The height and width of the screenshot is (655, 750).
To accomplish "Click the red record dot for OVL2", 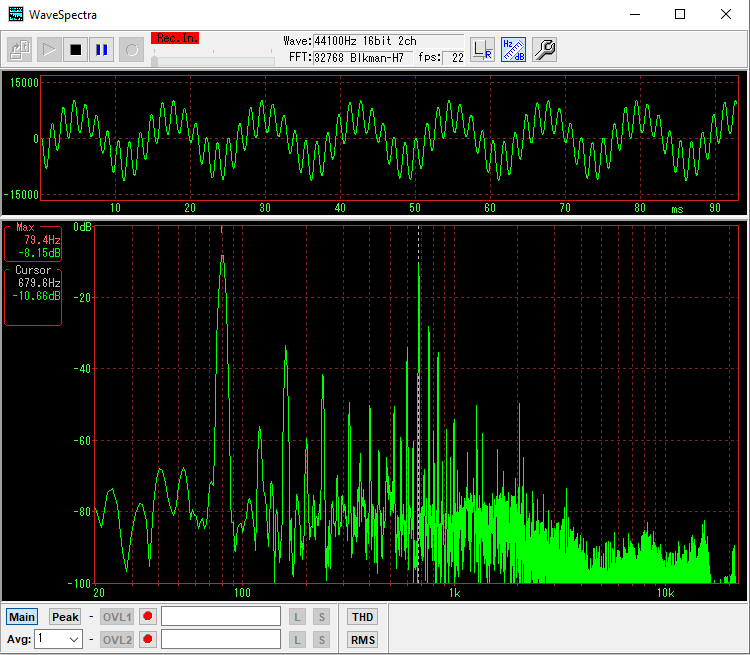I will [x=148, y=639].
